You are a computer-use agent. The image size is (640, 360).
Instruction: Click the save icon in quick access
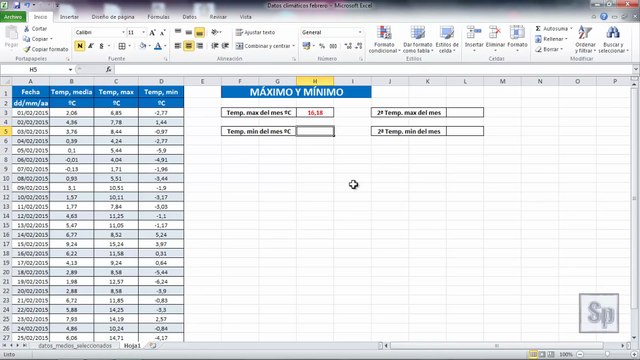pos(17,5)
